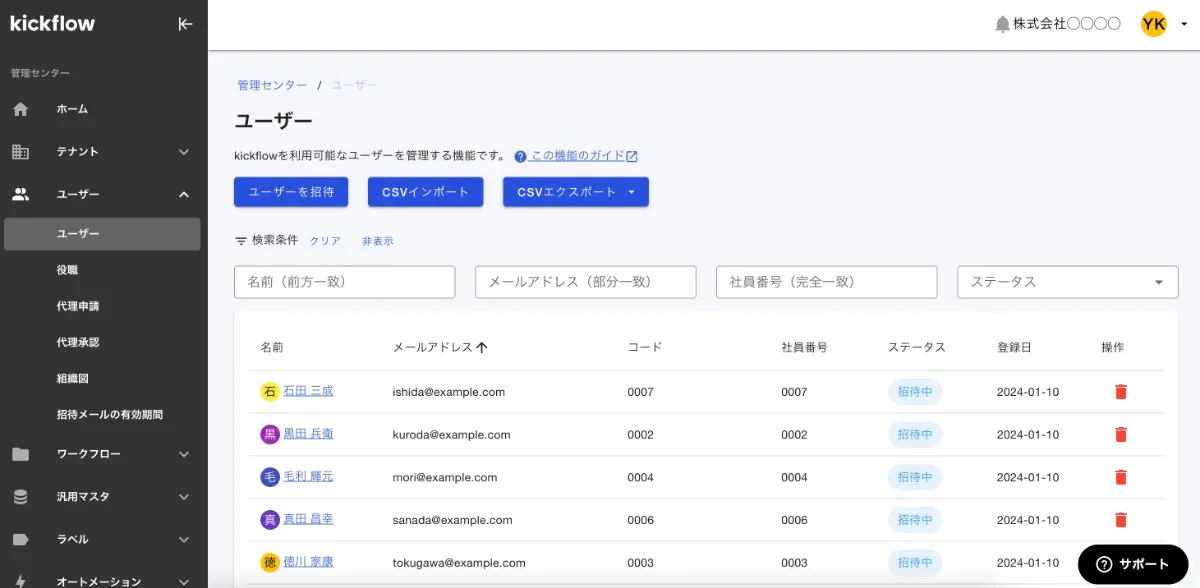
Task: Collapse the ユーザー sidebar section
Action: (184, 194)
